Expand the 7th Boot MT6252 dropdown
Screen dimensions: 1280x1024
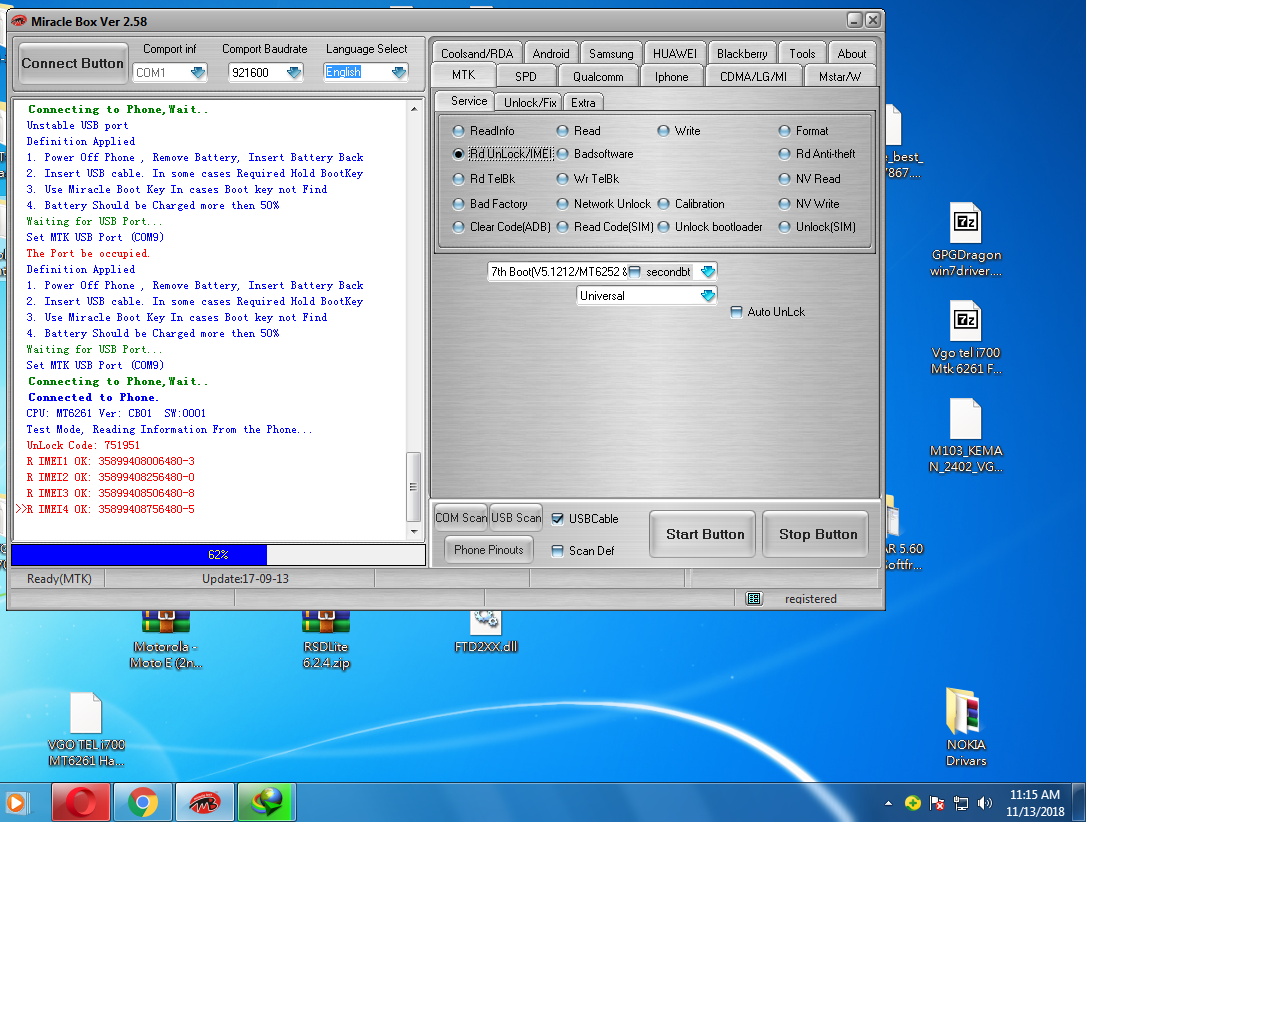[708, 272]
